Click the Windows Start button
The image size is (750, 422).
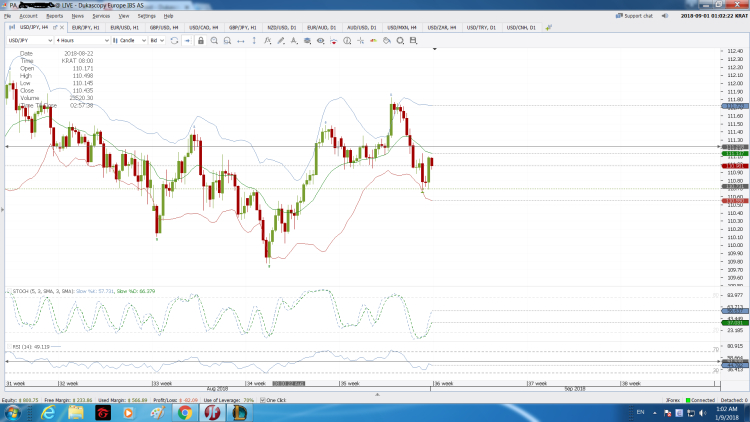[x=12, y=412]
